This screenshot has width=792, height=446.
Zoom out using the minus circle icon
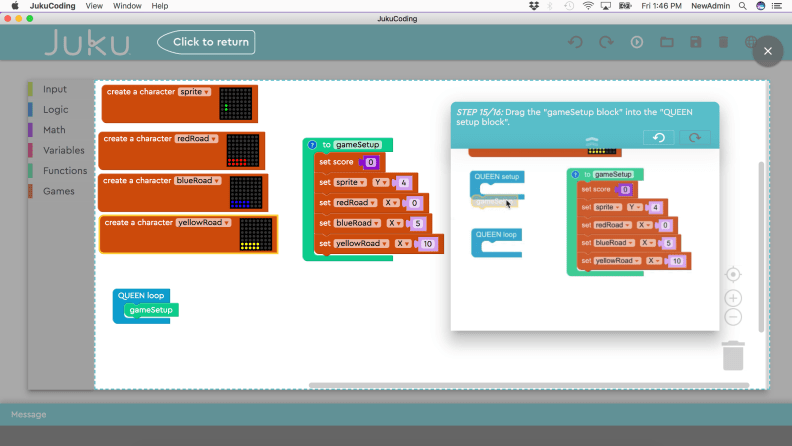coord(733,317)
